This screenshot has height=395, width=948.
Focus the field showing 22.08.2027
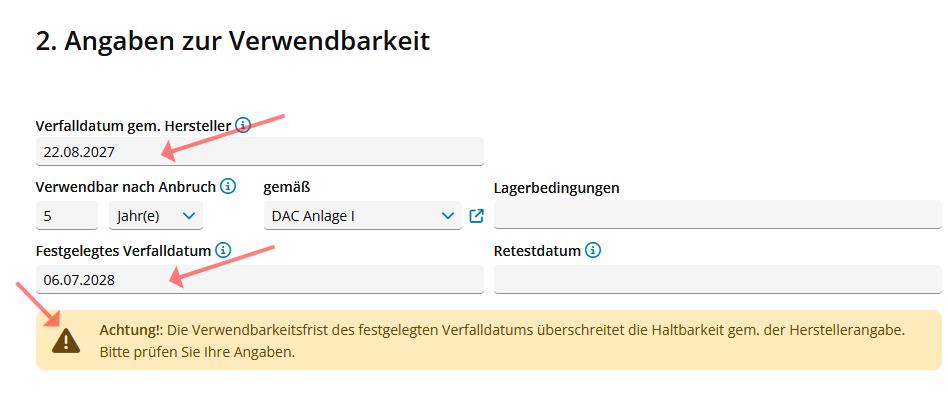[259, 152]
